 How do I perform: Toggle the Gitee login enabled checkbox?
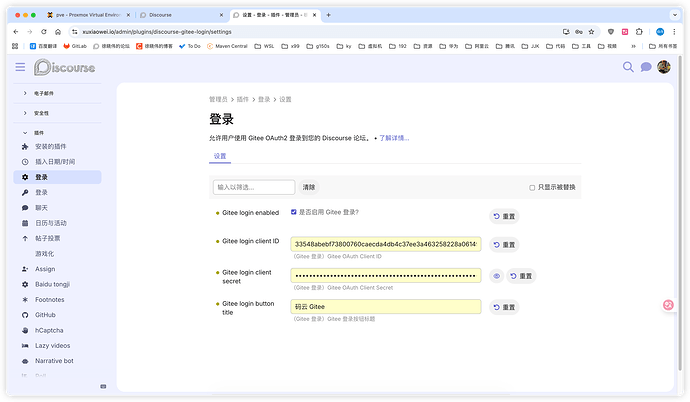(293, 212)
